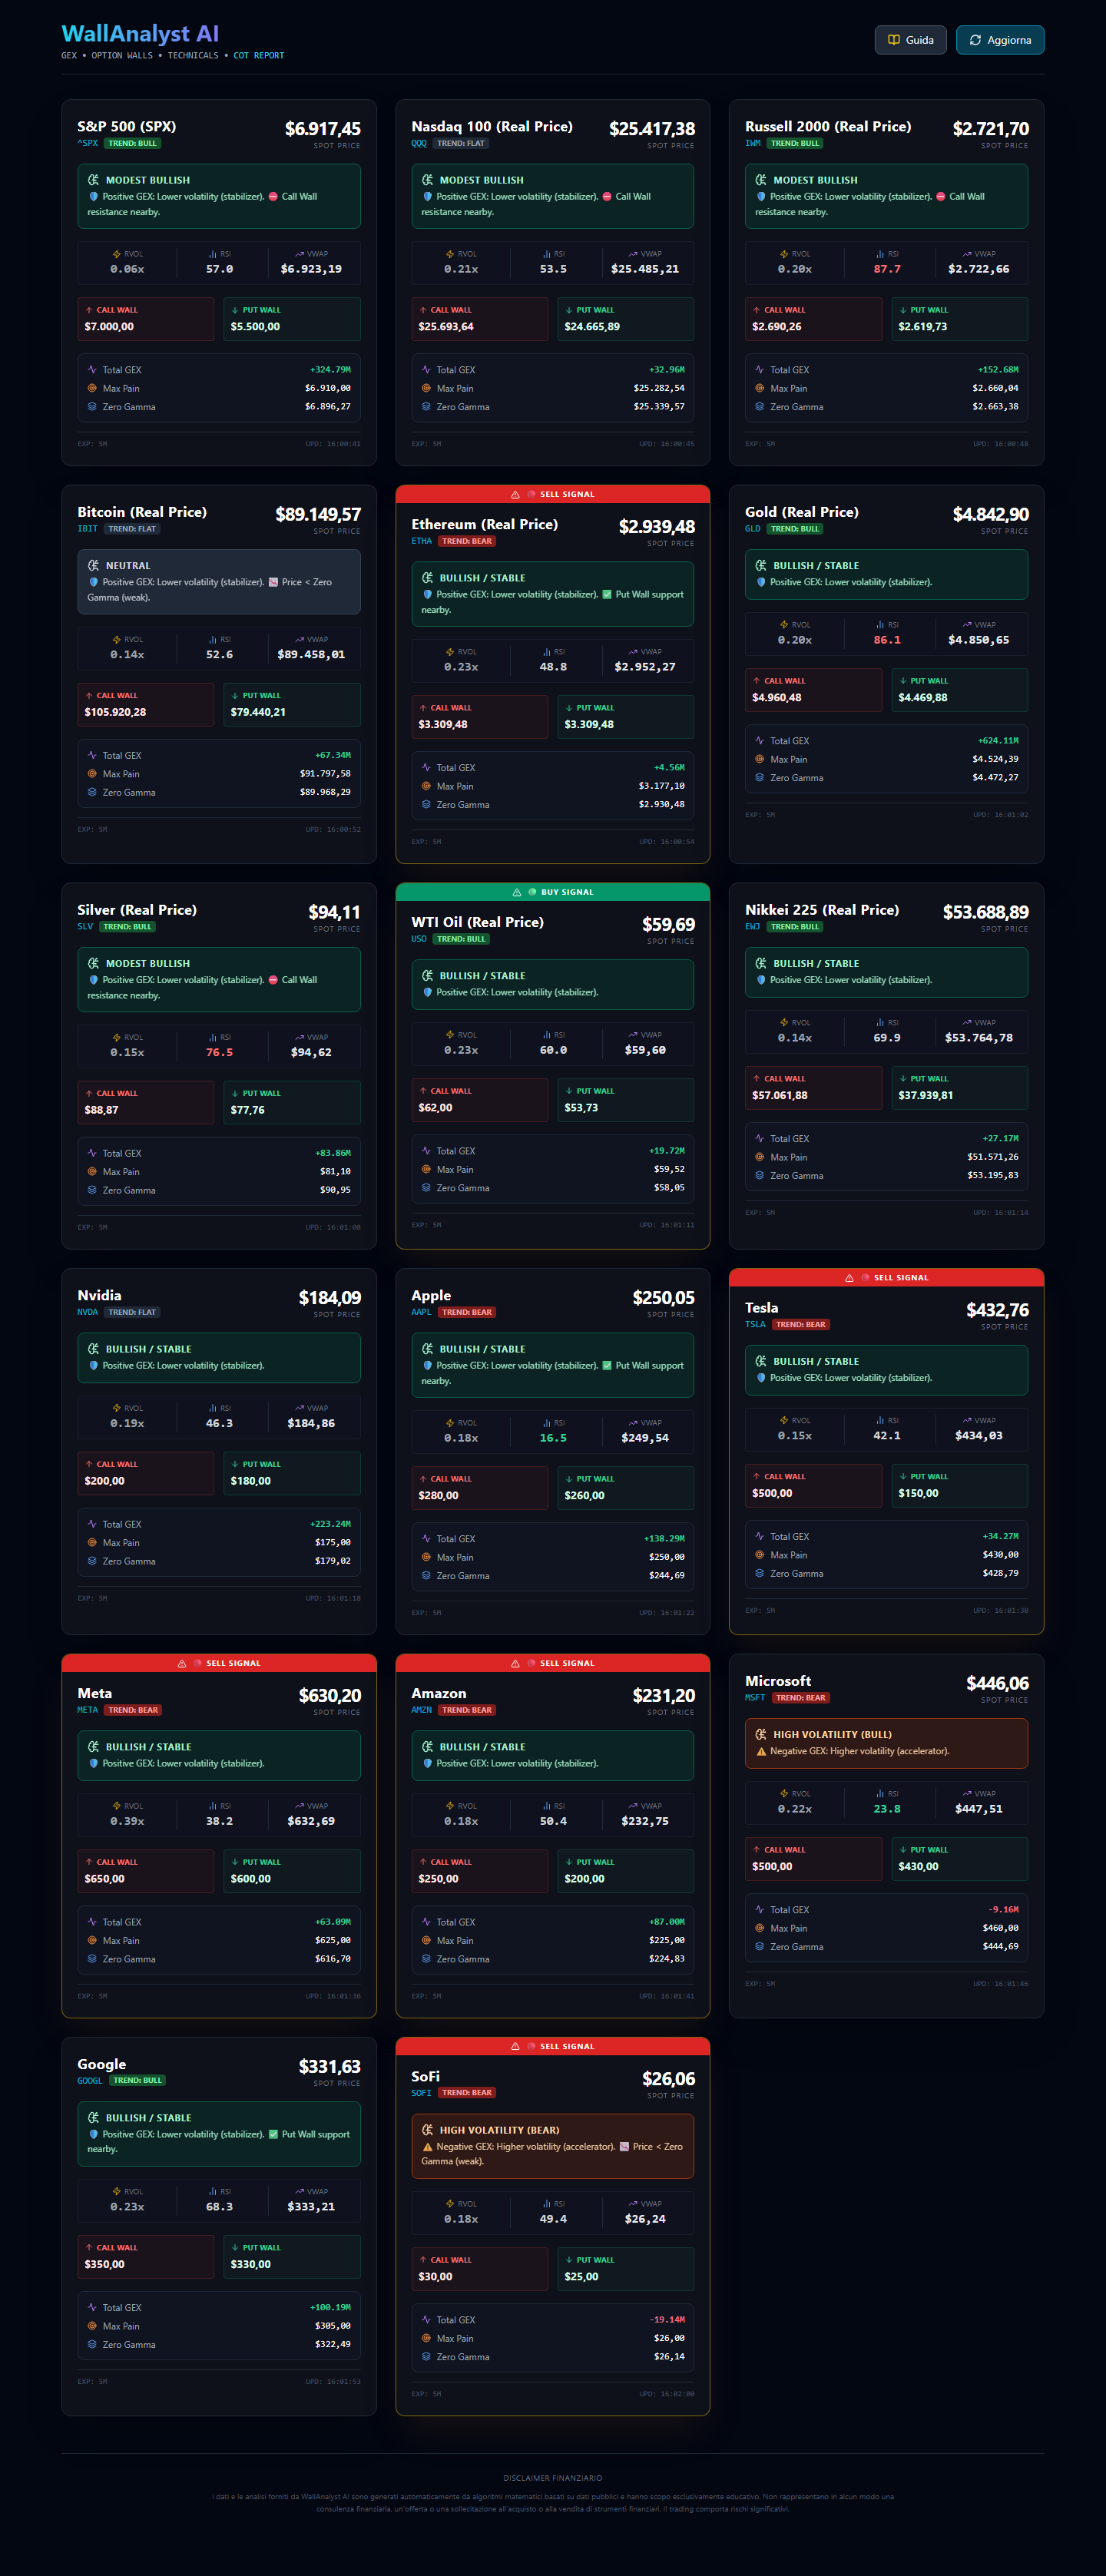Viewport: 1106px width, 2576px height.
Task: Click the Nasdaq 100 QQQ ticker label
Action: (x=419, y=144)
